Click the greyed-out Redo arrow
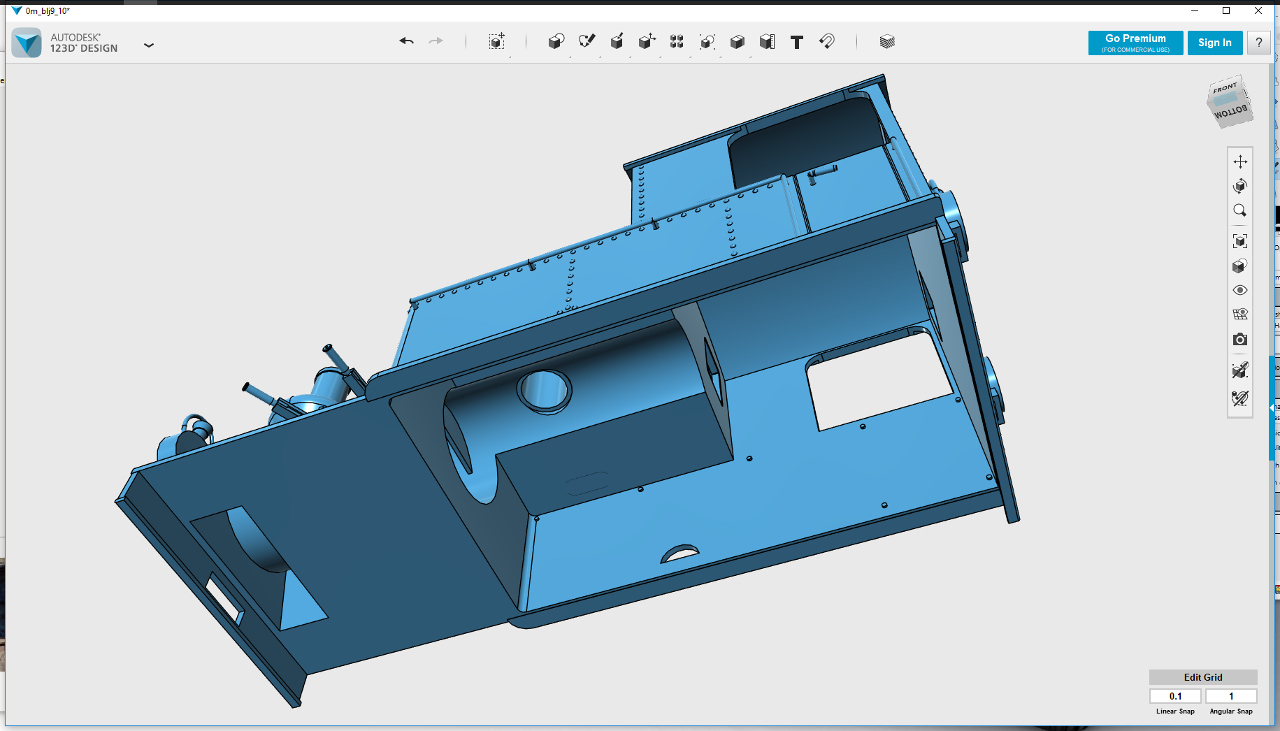1280x731 pixels. [x=436, y=41]
